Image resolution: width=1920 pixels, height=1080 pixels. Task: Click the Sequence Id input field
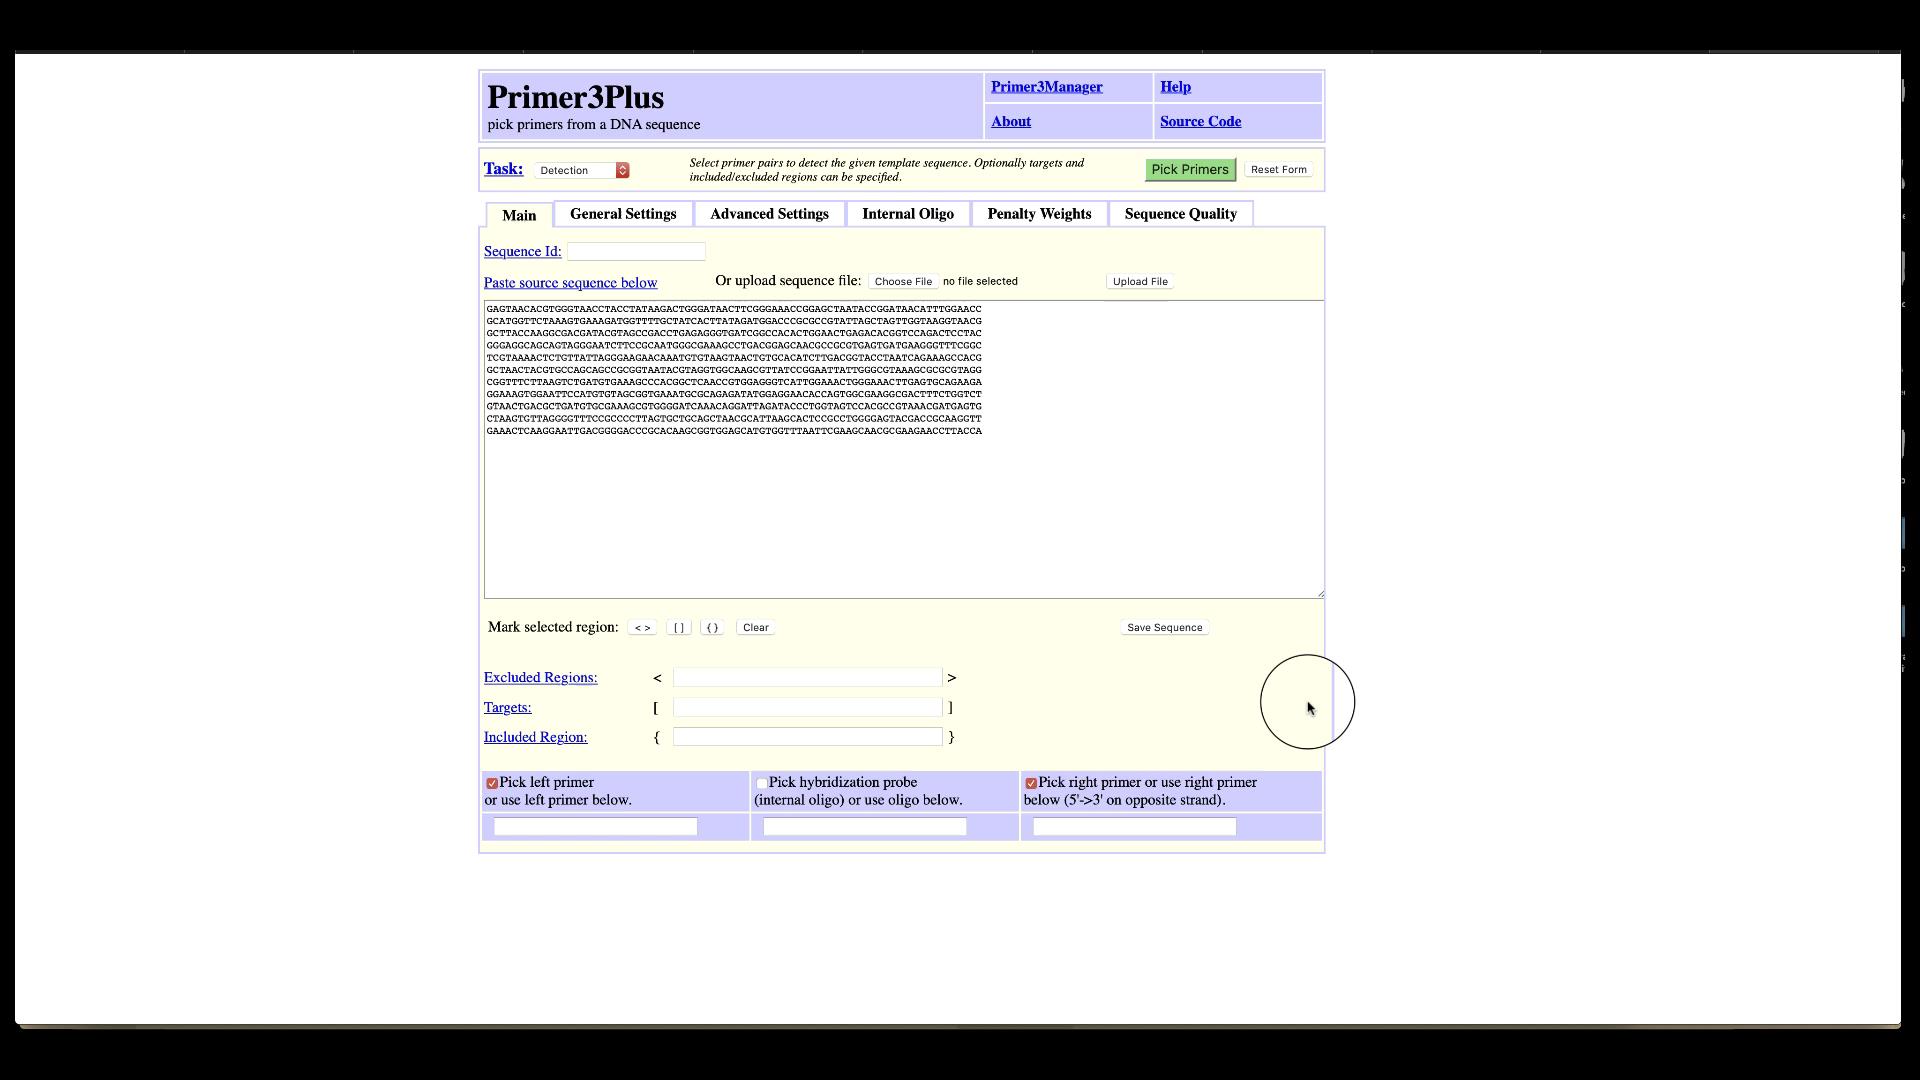coord(636,252)
